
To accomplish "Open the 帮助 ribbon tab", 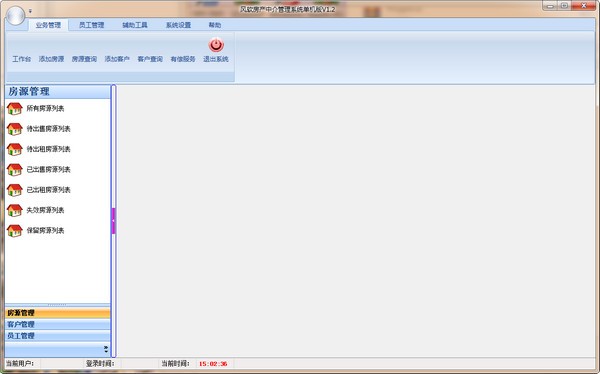I will pos(215,25).
